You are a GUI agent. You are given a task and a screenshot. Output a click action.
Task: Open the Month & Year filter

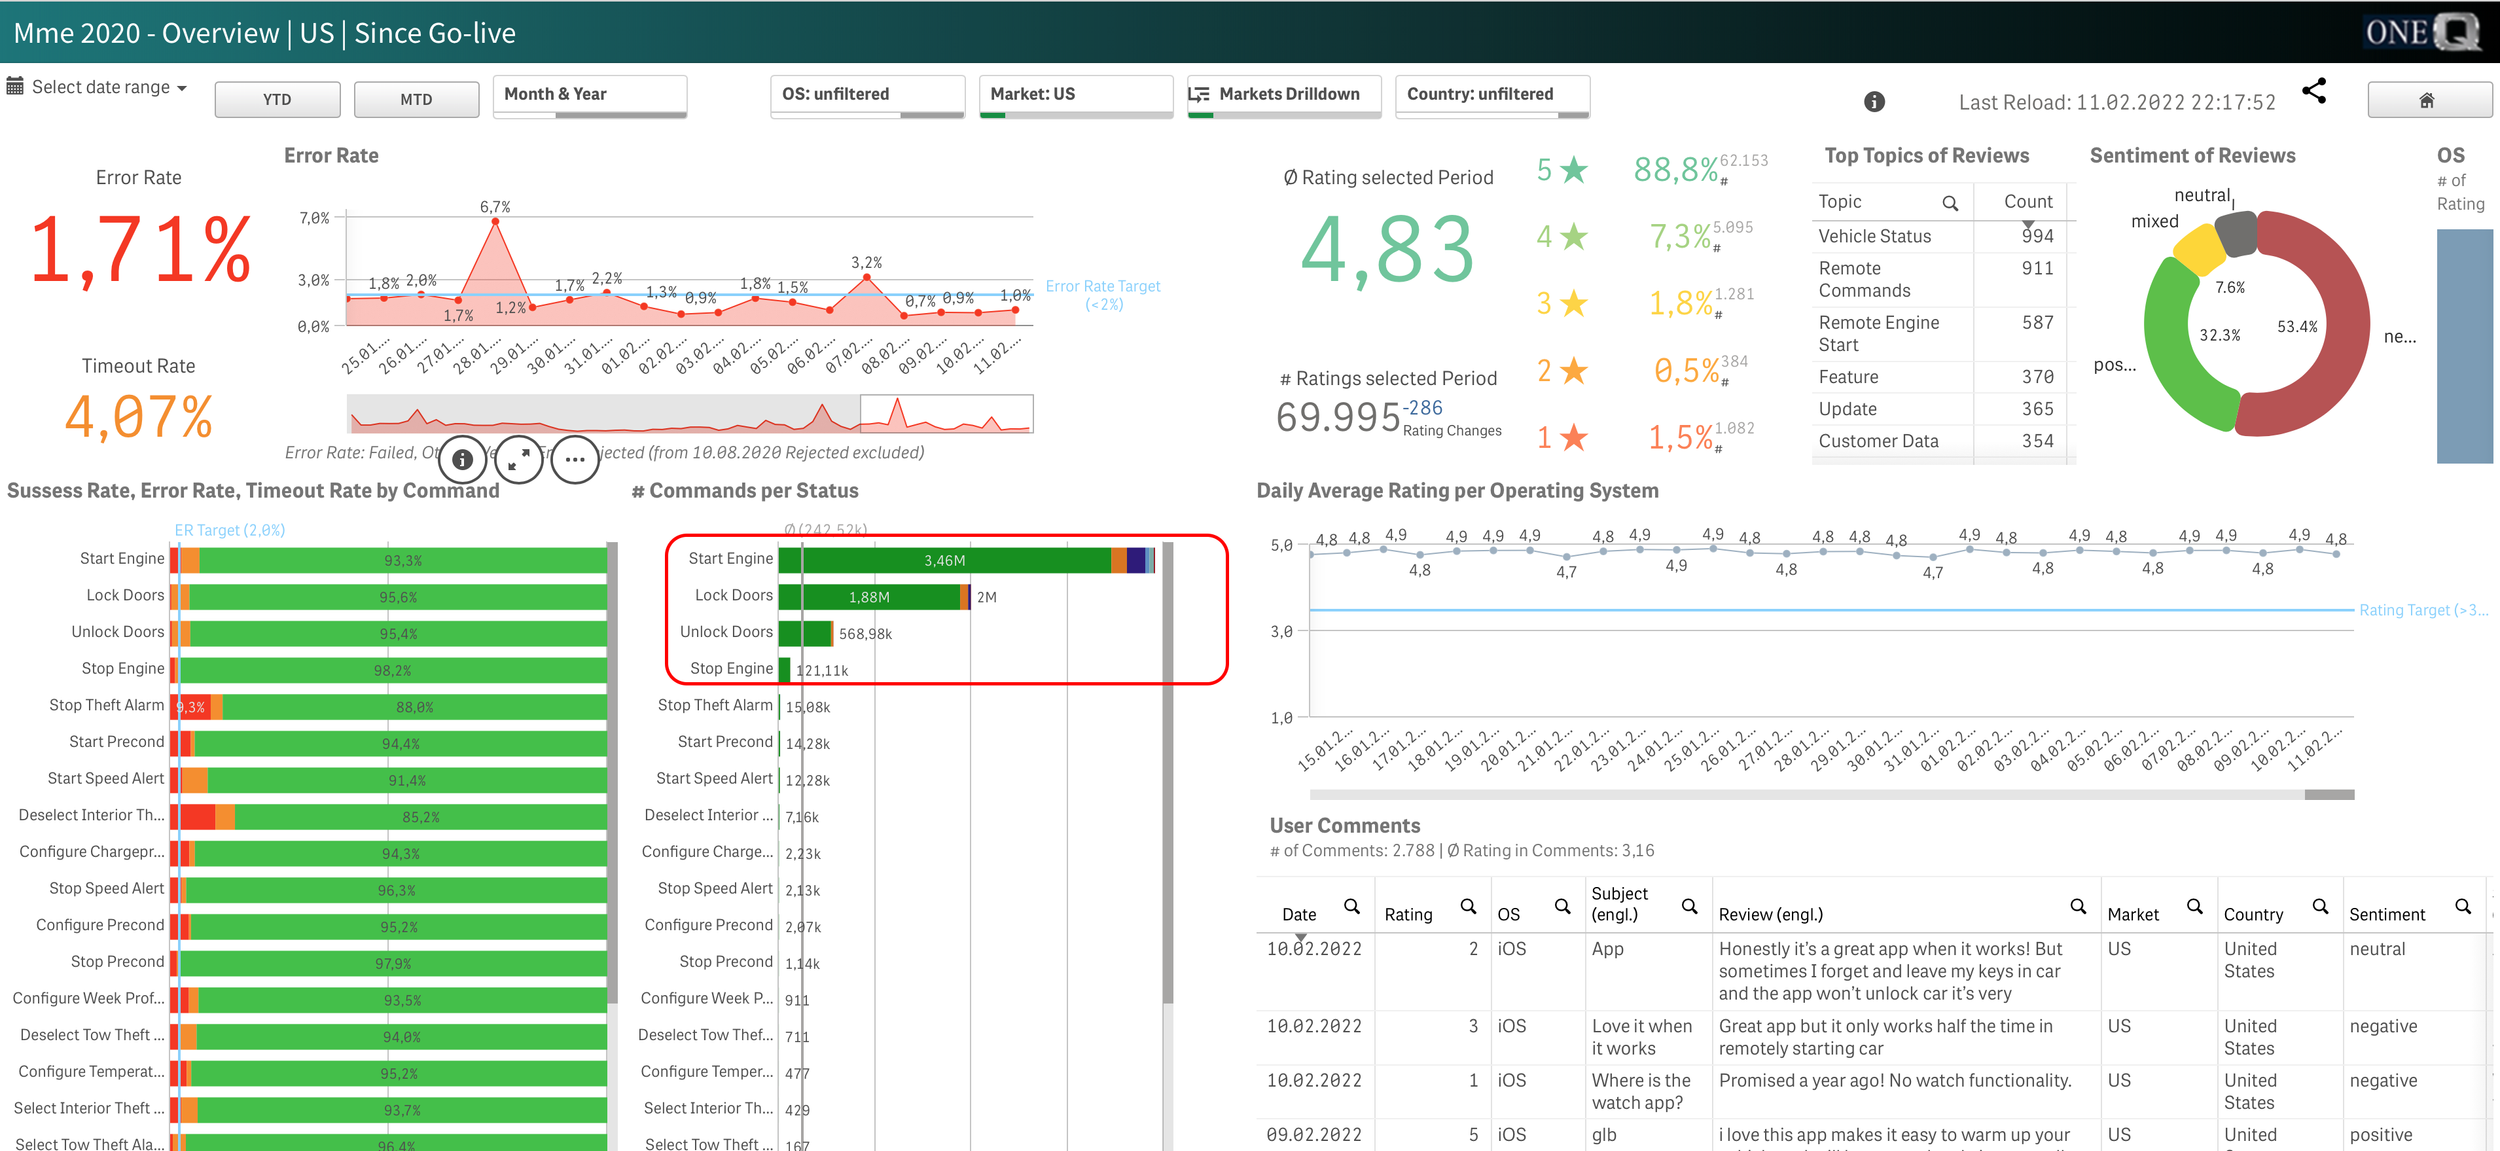(x=589, y=95)
